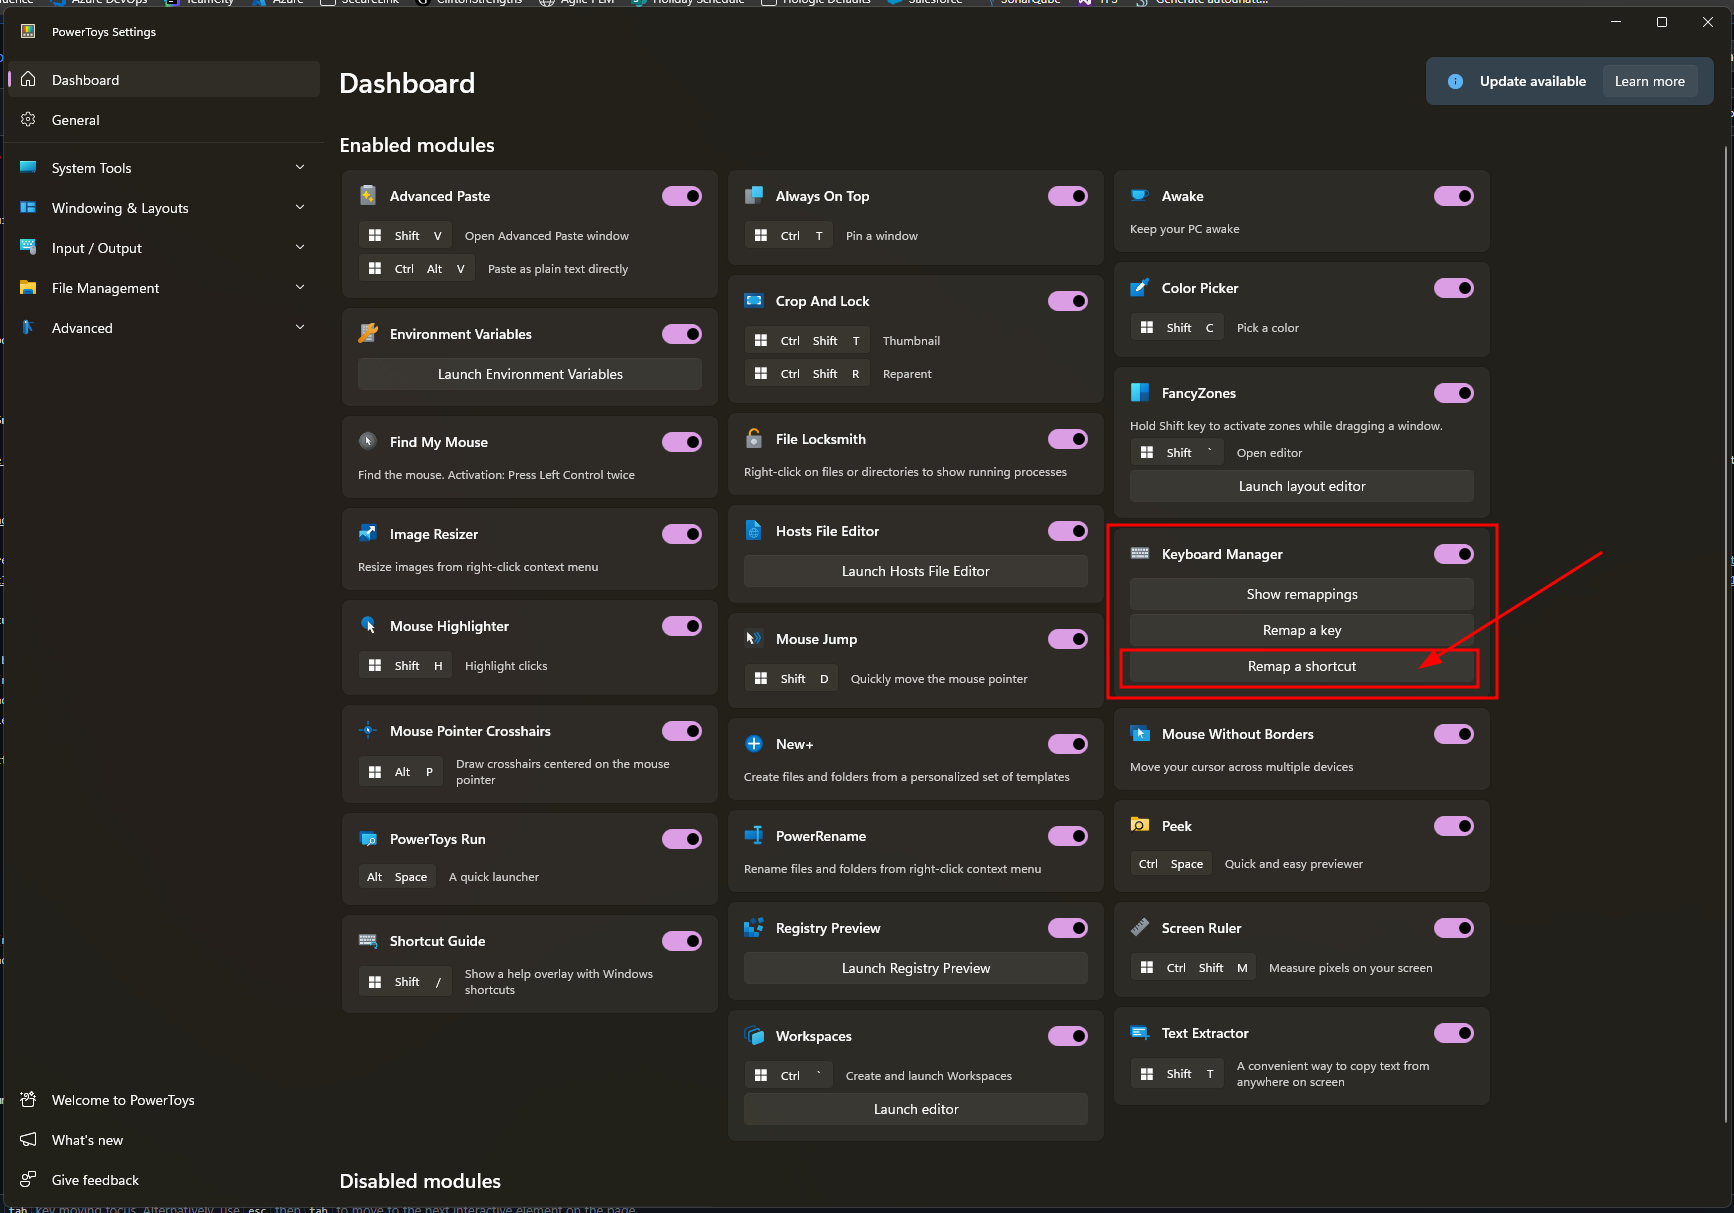The height and width of the screenshot is (1213, 1734).
Task: Open Give feedback in sidebar
Action: 164,1180
